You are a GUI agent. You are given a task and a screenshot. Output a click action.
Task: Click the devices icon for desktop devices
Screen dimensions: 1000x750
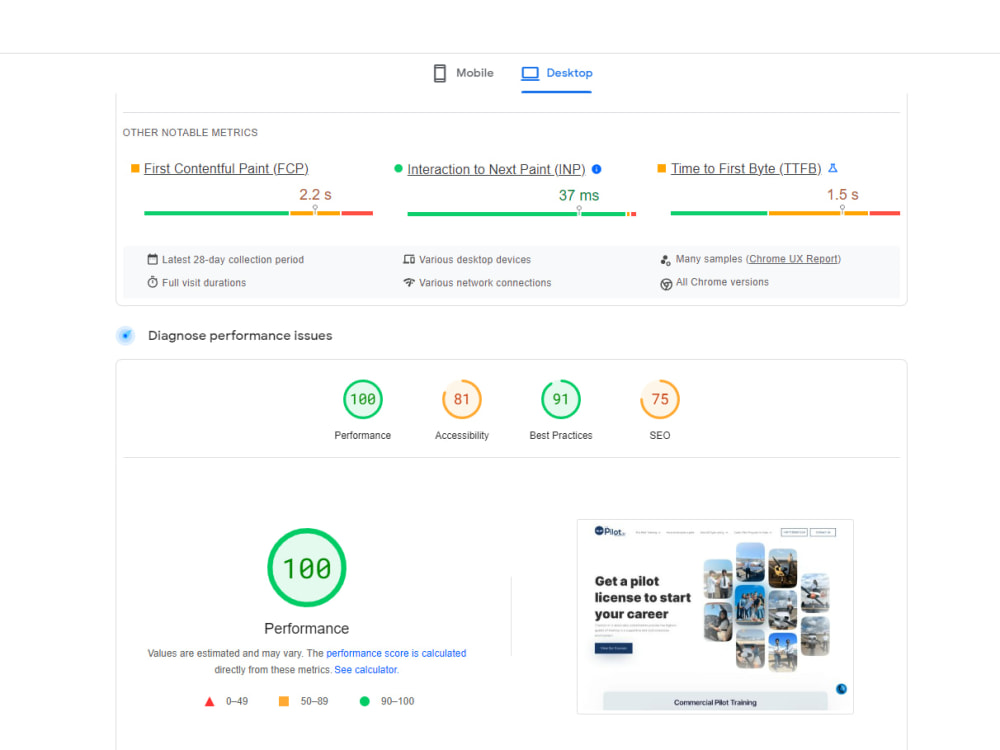[409, 259]
